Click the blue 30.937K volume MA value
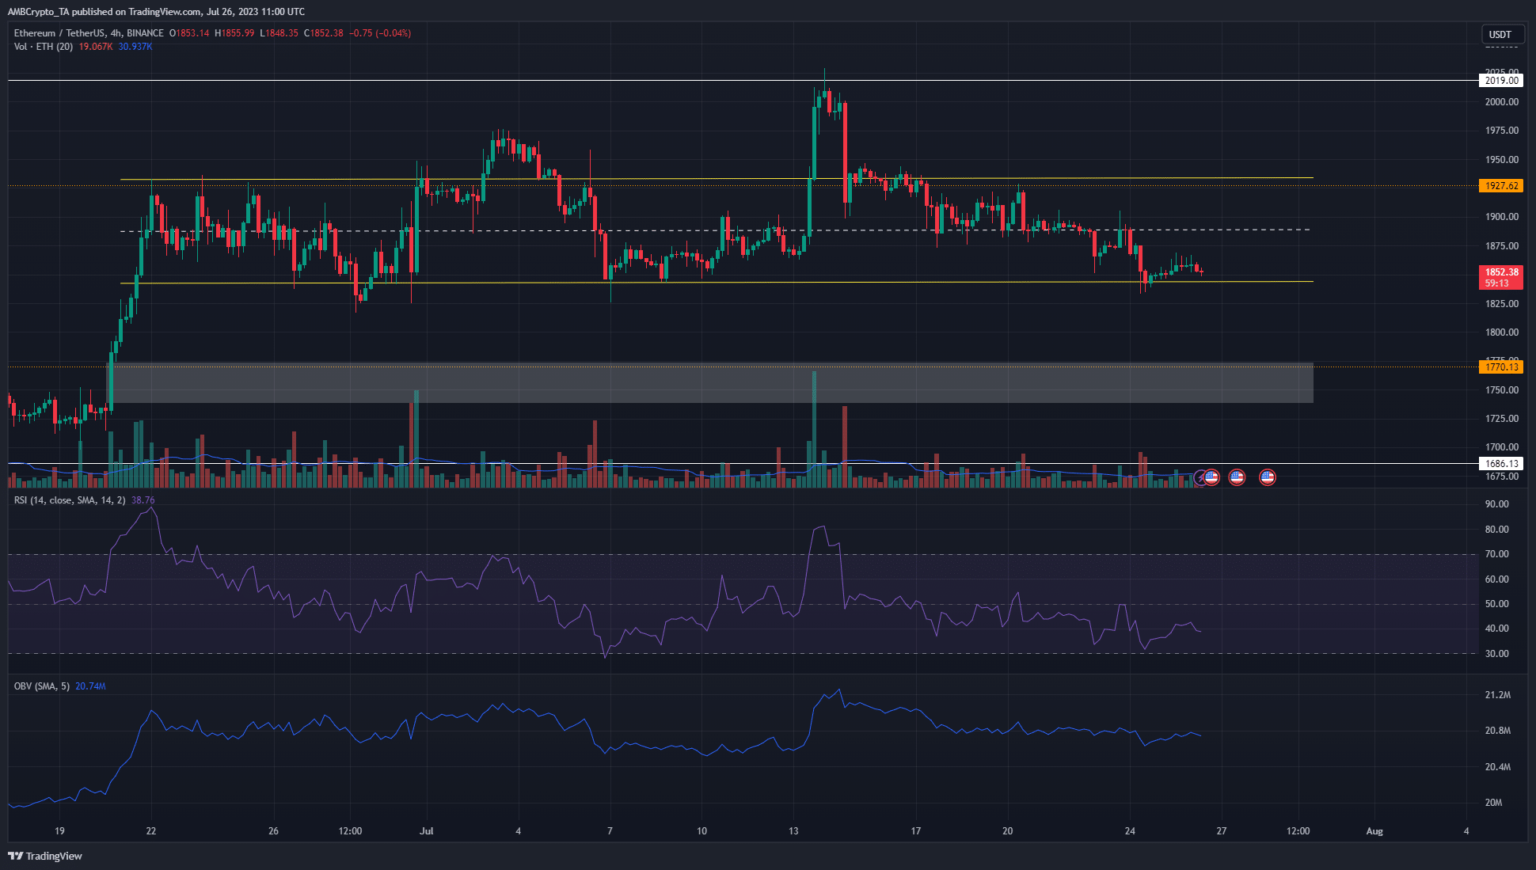 point(135,47)
